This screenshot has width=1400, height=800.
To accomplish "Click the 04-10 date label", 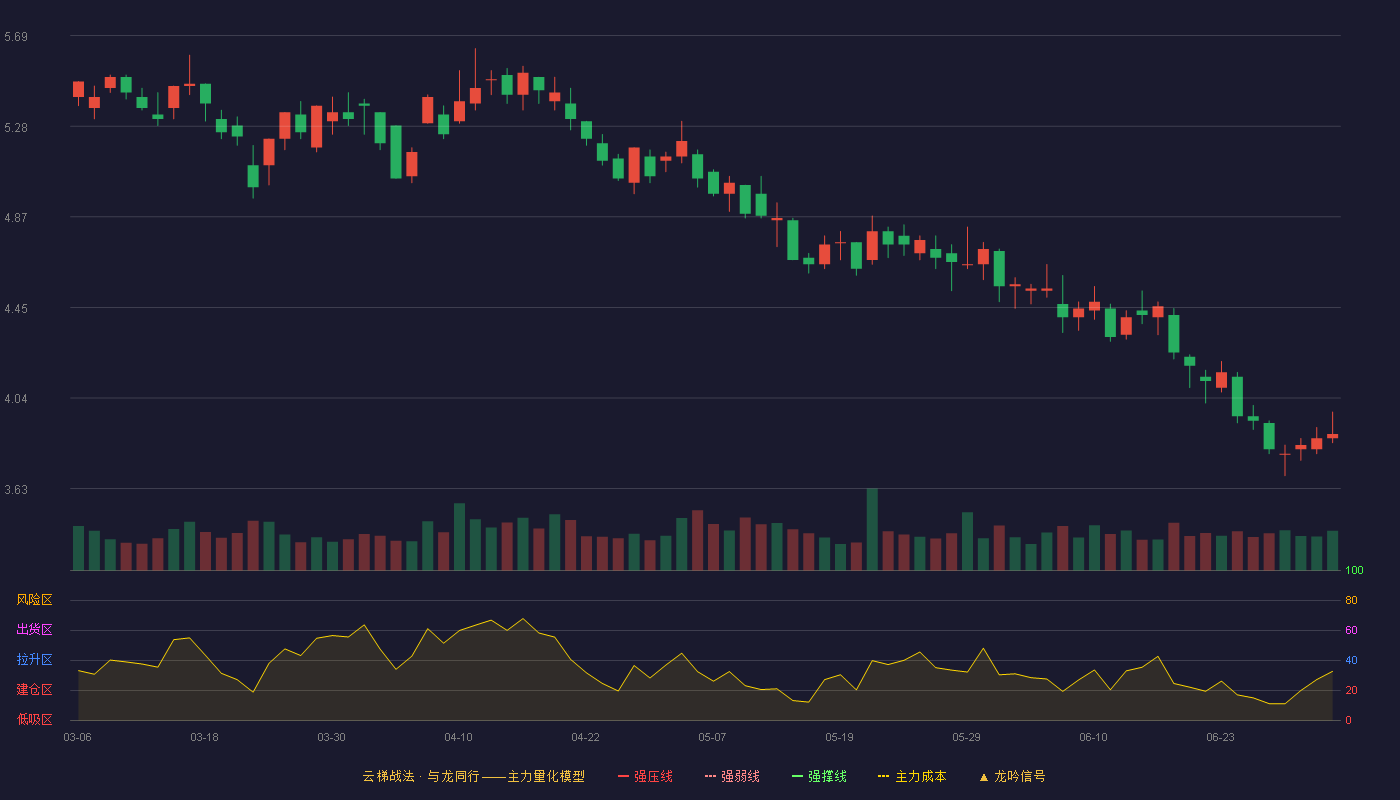I will [459, 737].
